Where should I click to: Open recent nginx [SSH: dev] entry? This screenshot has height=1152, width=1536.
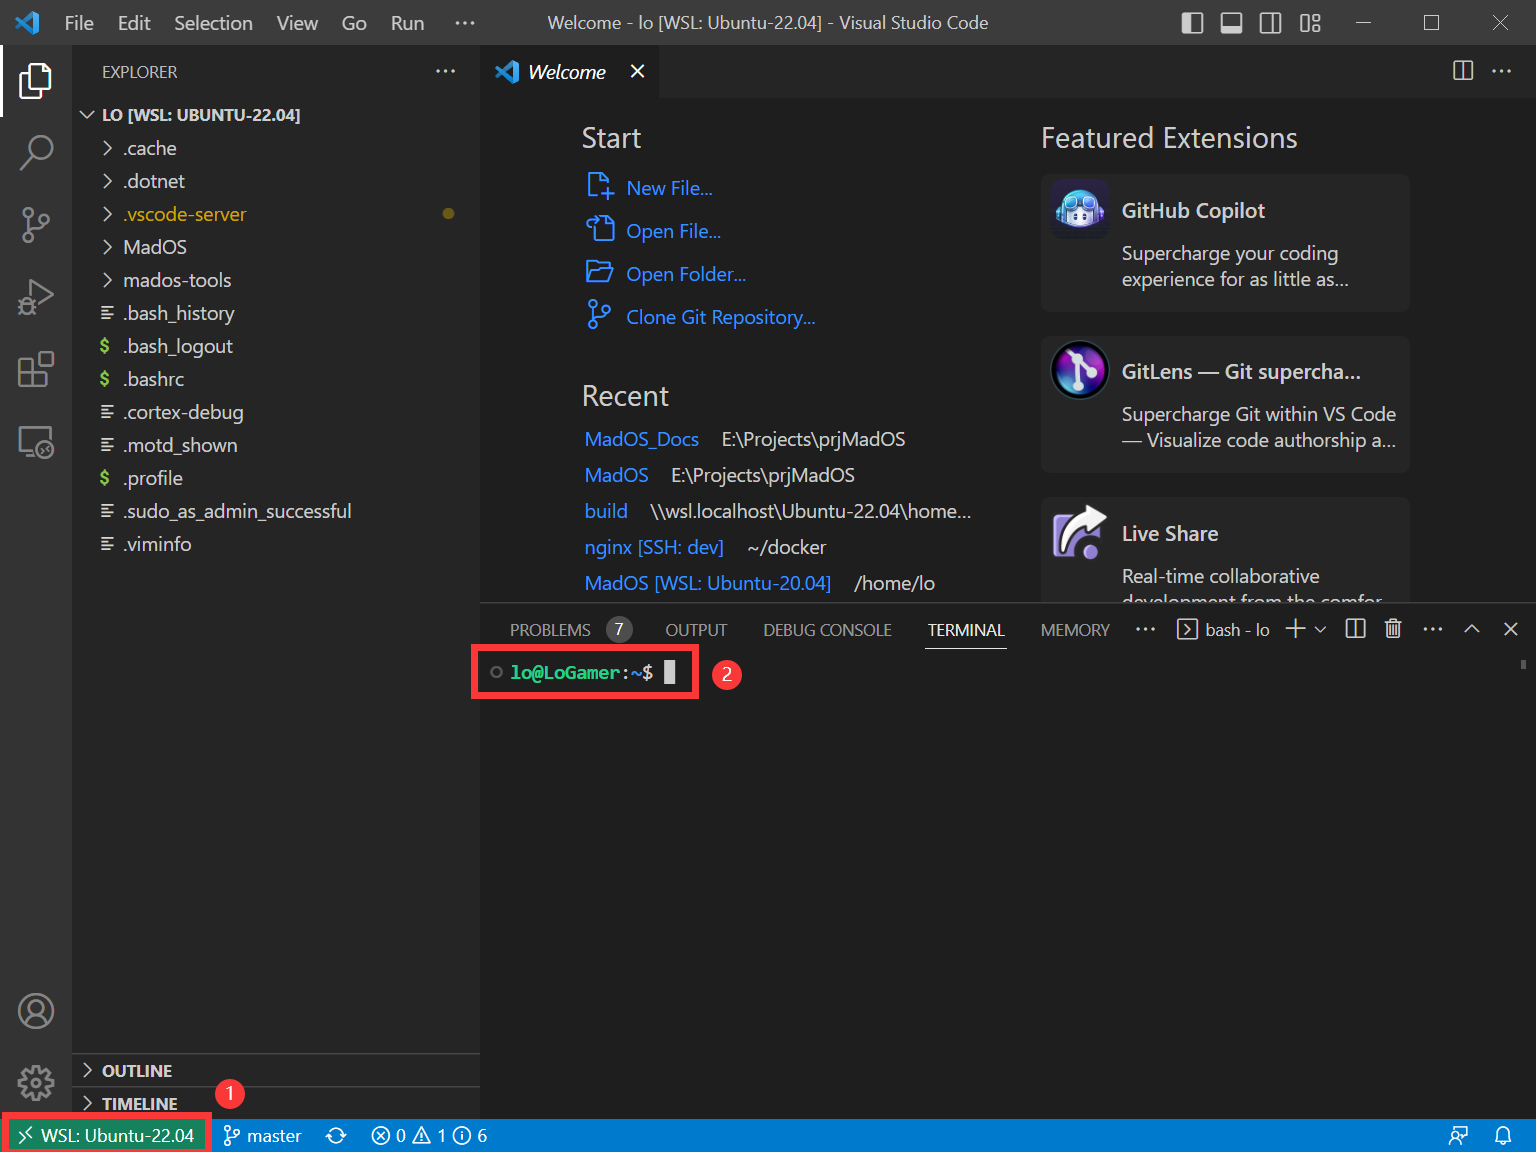coord(654,547)
